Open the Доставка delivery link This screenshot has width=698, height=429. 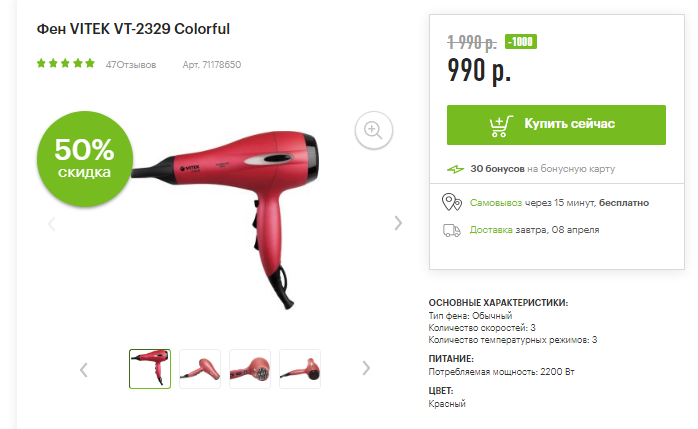click(491, 230)
